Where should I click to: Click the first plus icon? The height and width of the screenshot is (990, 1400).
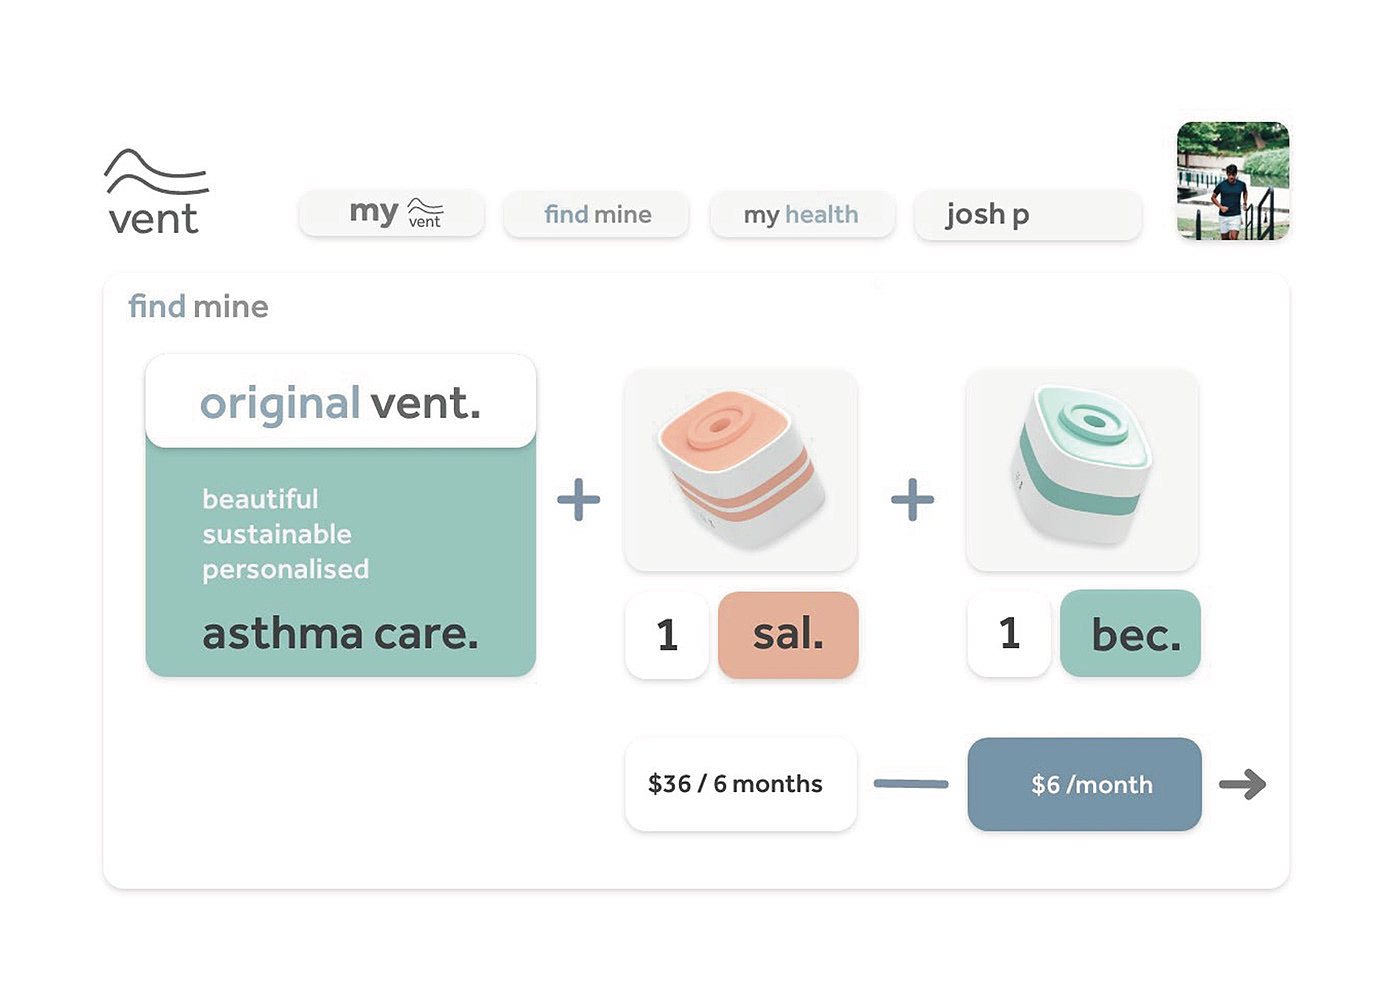point(579,499)
